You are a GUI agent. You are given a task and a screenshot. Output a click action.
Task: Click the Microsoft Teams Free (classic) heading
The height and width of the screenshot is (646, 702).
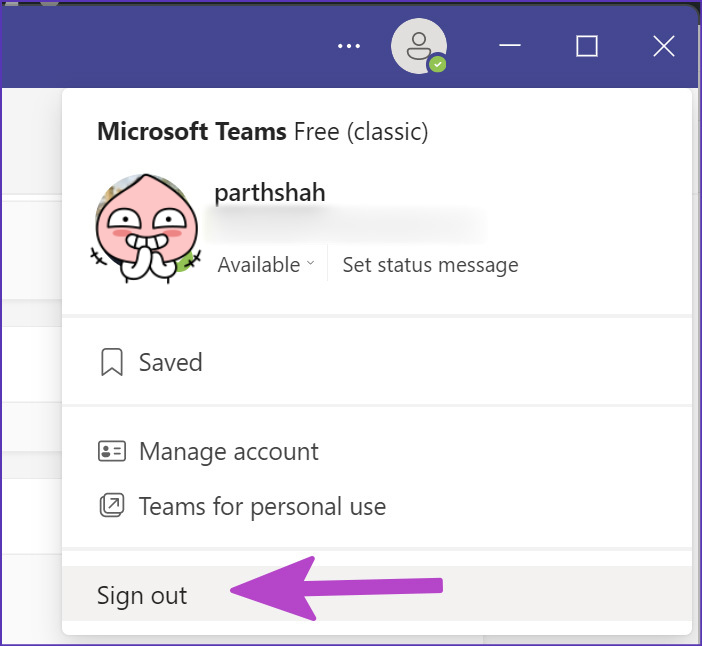pos(262,132)
